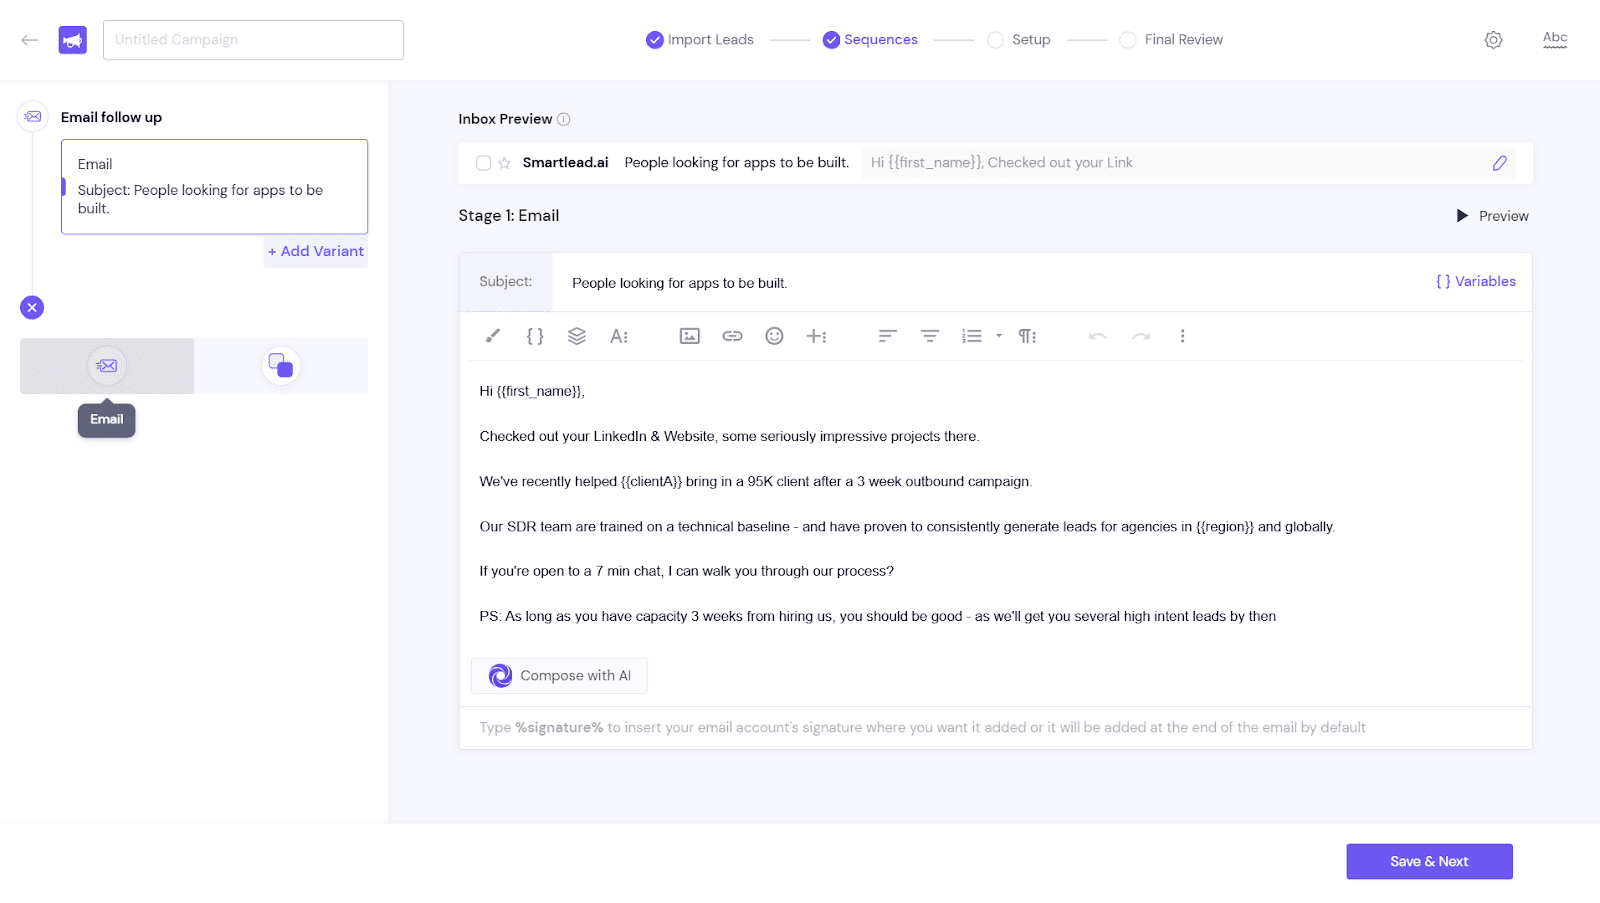
Task: Click the Compose with AI button
Action: [x=559, y=676]
